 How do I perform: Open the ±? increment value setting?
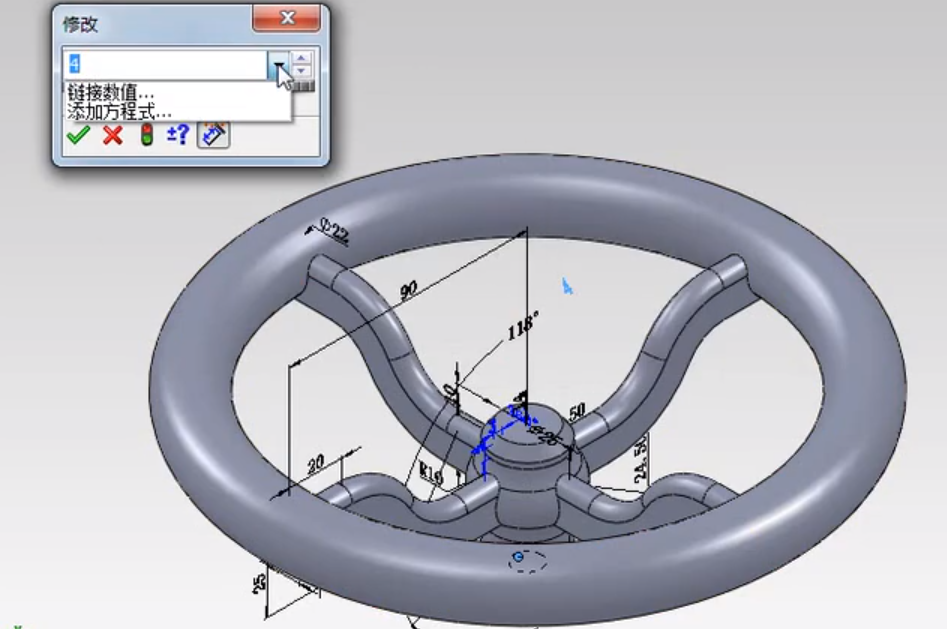(x=178, y=134)
